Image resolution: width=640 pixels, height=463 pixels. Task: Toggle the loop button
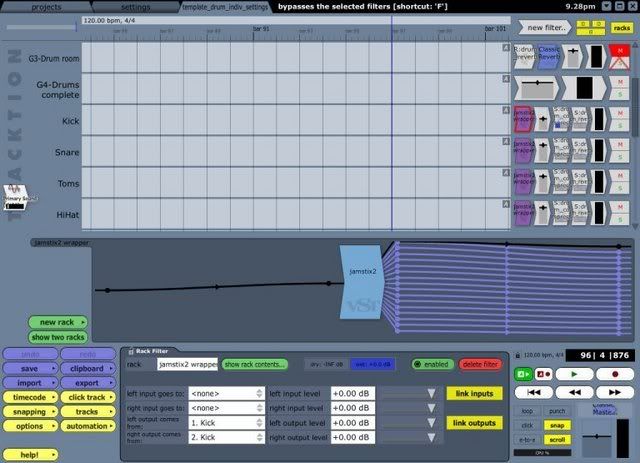tap(527, 411)
